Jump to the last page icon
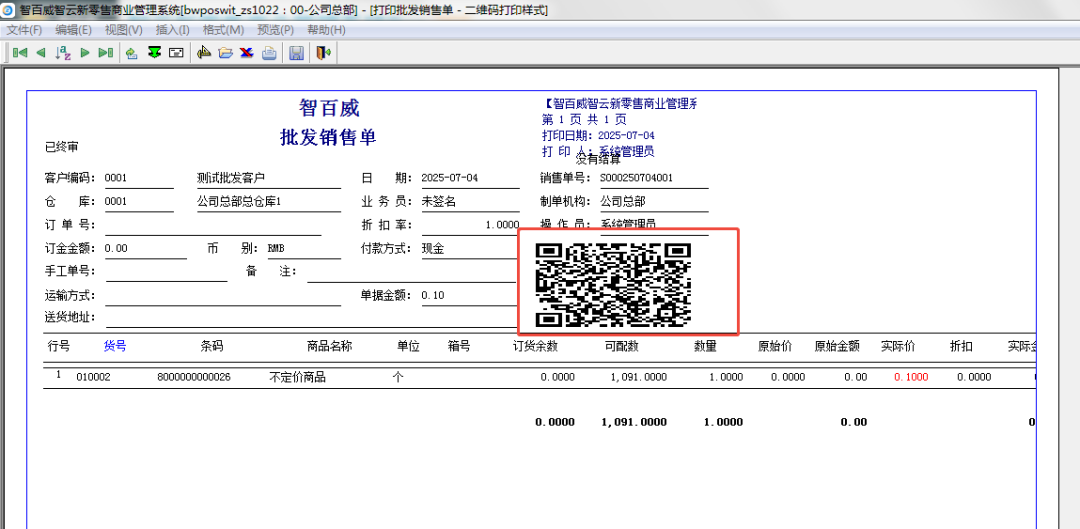The width and height of the screenshot is (1080, 529). pos(105,52)
